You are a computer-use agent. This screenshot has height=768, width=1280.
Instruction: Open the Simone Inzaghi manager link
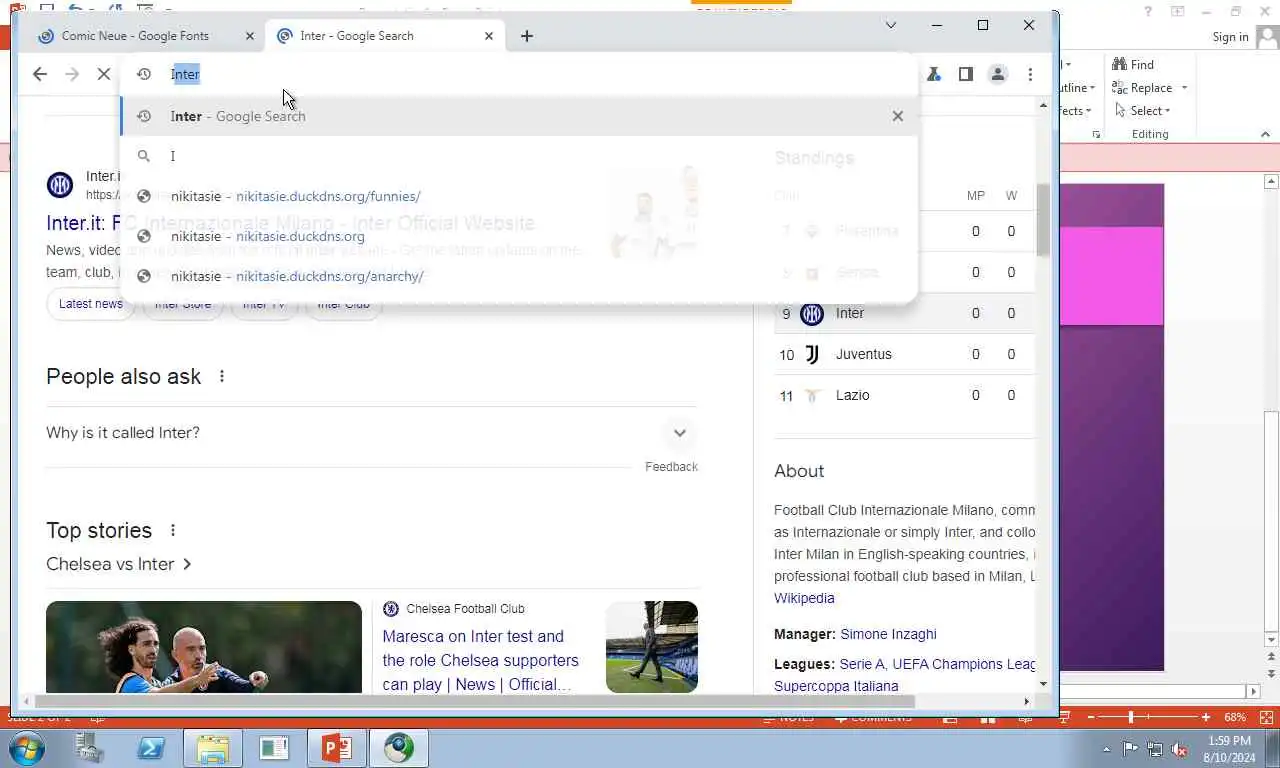[x=888, y=634]
